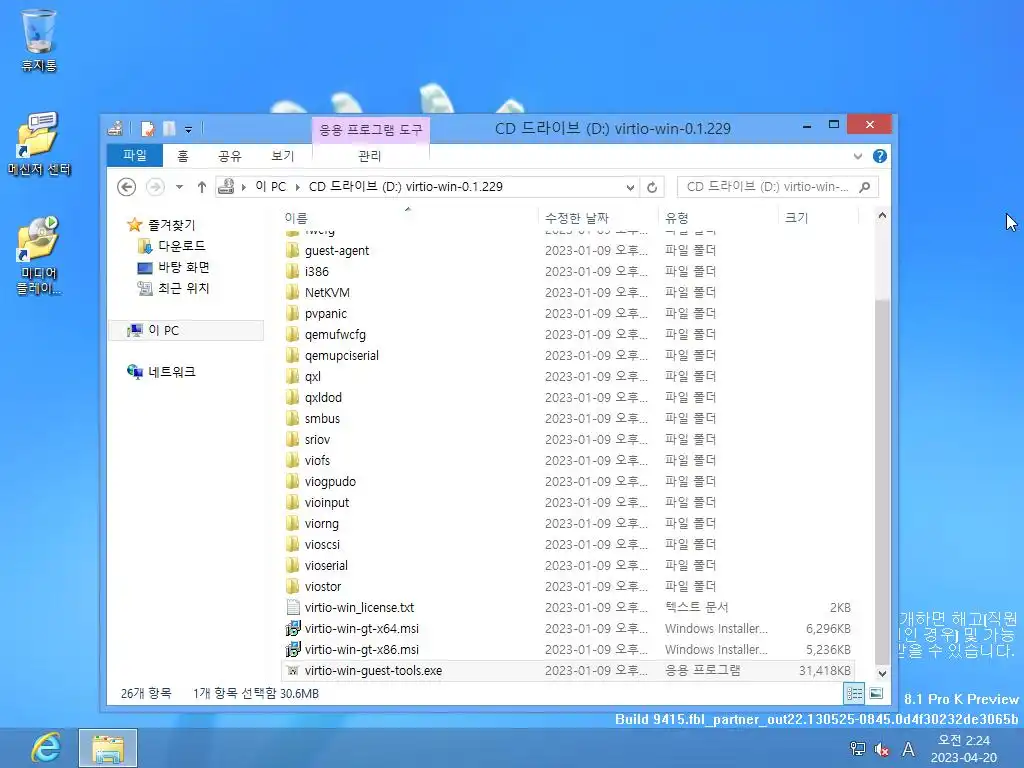Select the vioinput folder icon
The width and height of the screenshot is (1024, 768).
click(293, 503)
